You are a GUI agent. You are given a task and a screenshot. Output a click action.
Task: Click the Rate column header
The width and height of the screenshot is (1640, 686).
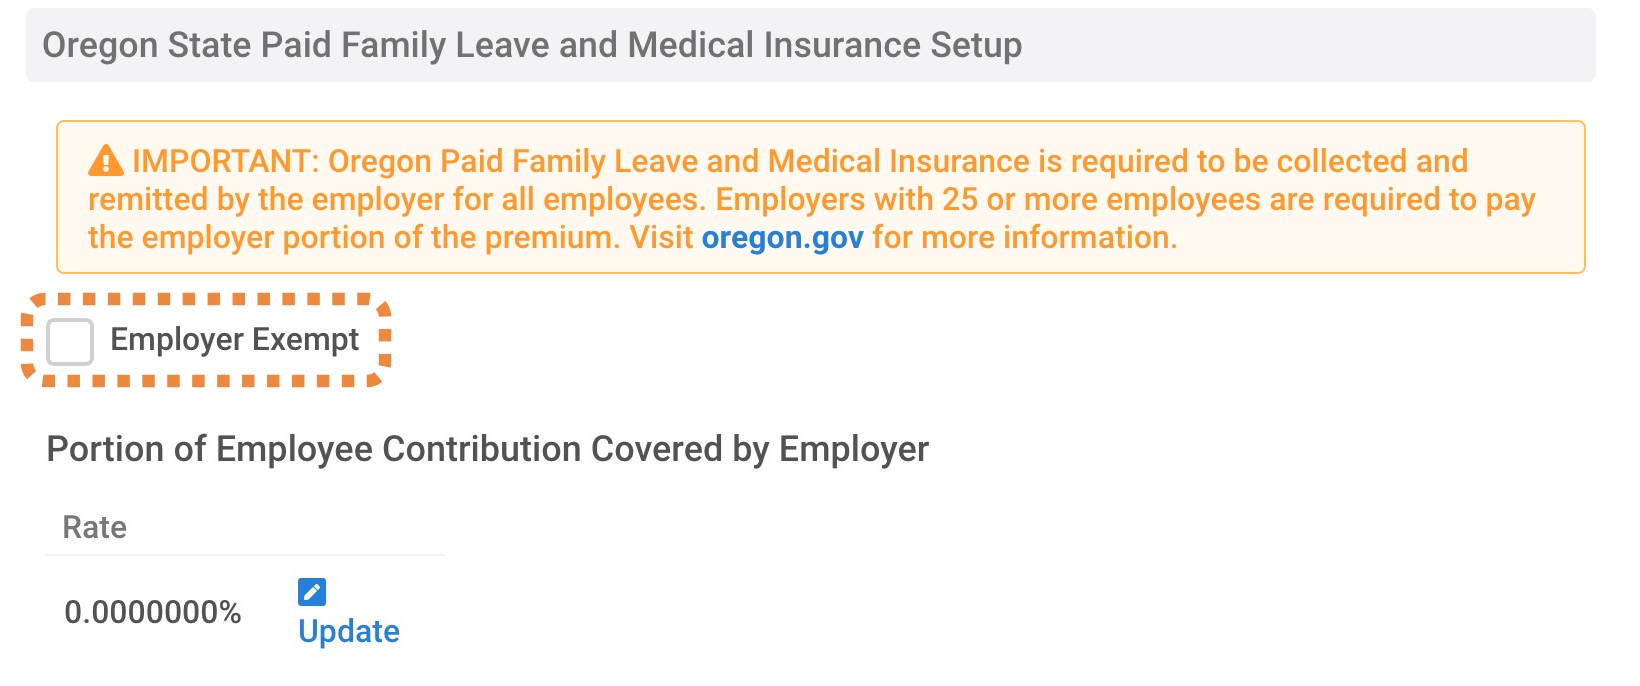pos(95,527)
